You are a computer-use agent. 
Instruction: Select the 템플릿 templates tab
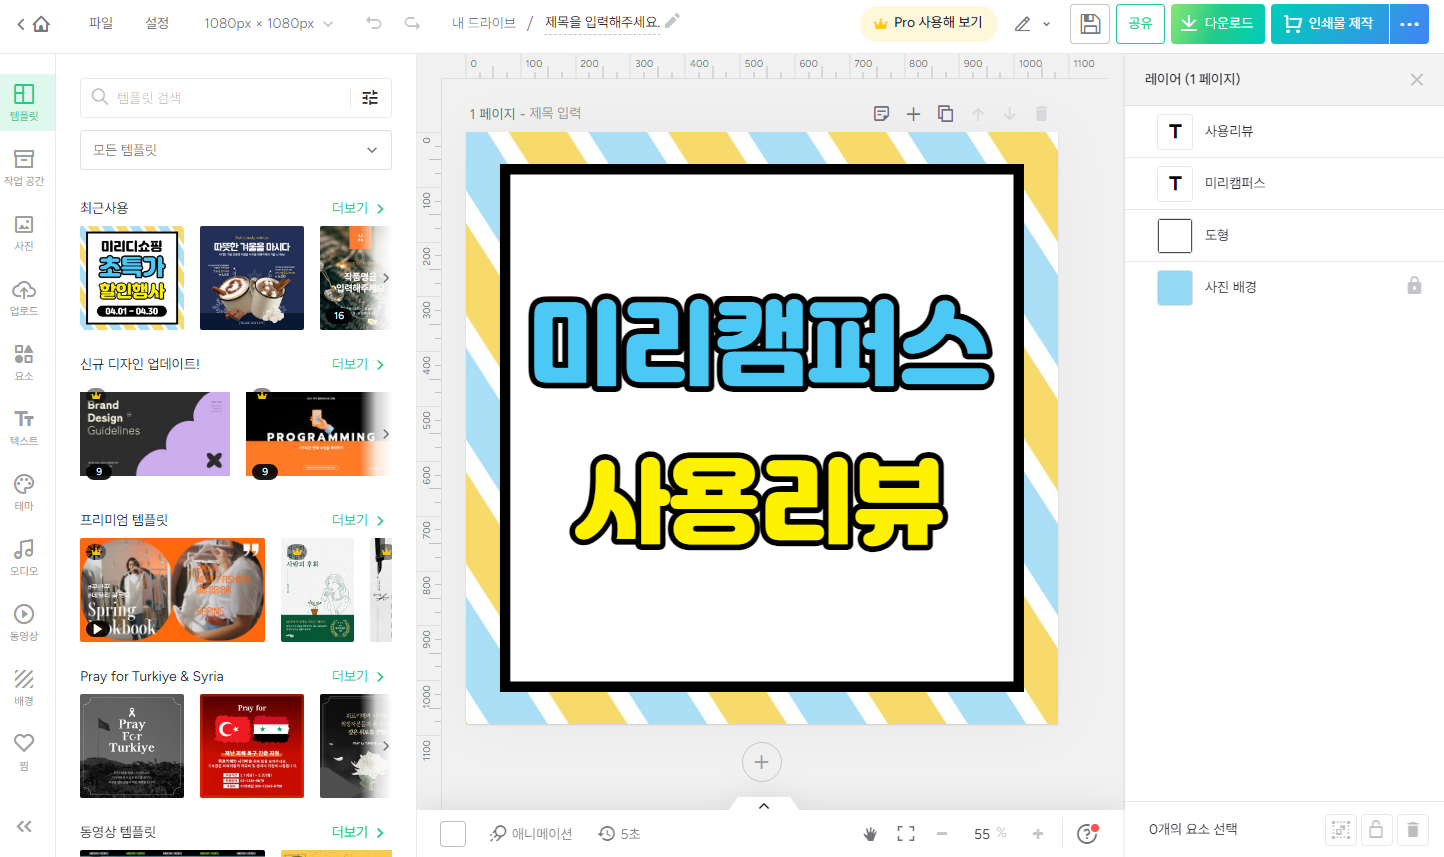[24, 103]
